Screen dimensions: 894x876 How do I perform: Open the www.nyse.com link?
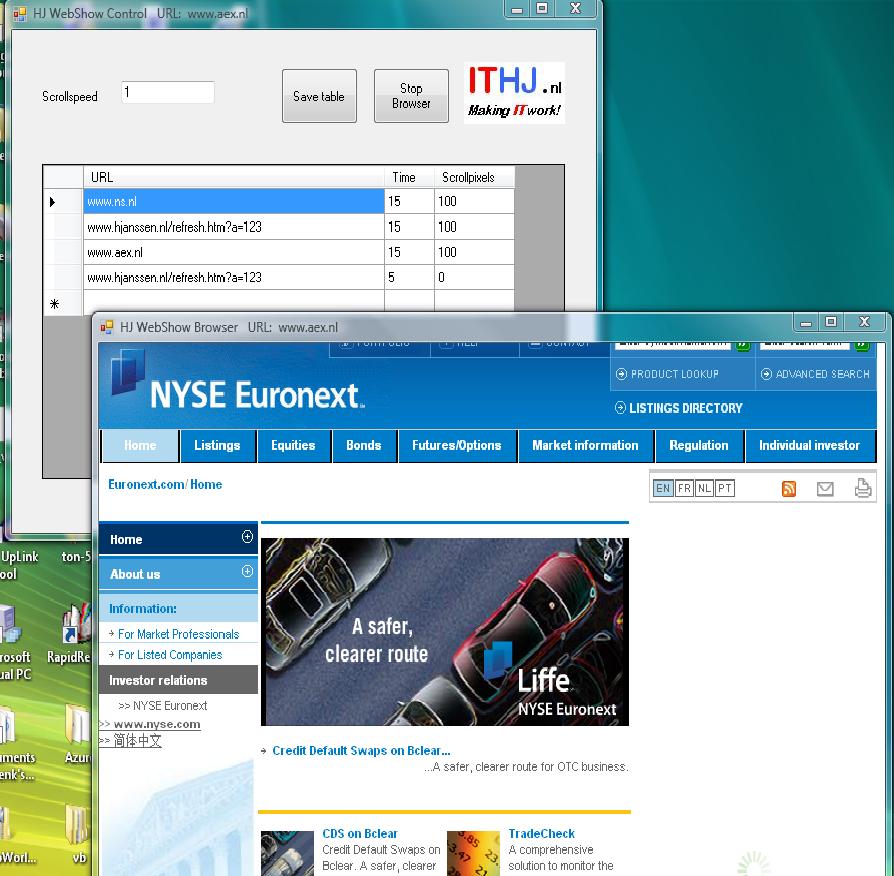point(157,724)
